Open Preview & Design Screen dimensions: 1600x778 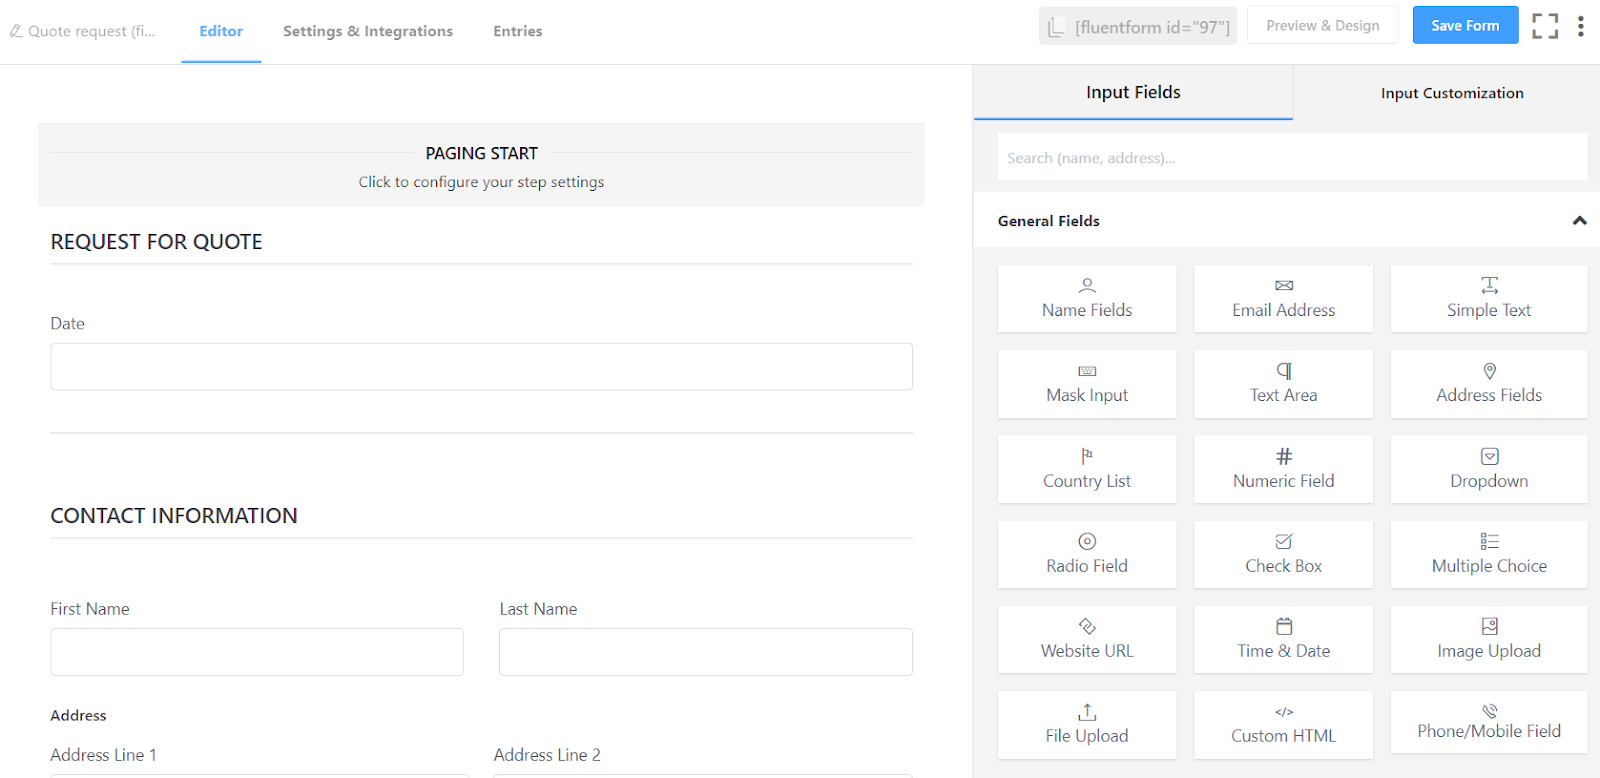point(1322,26)
